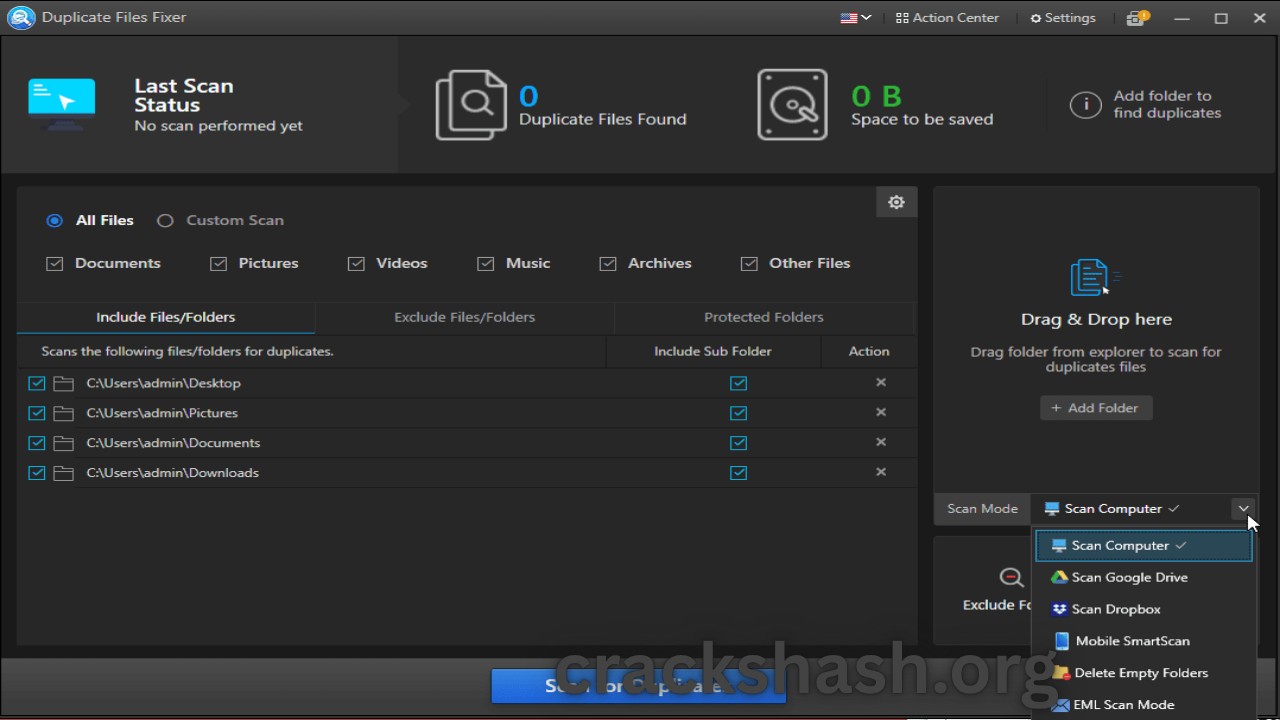The width and height of the screenshot is (1280, 720).
Task: Open the language flag selector
Action: tap(856, 18)
